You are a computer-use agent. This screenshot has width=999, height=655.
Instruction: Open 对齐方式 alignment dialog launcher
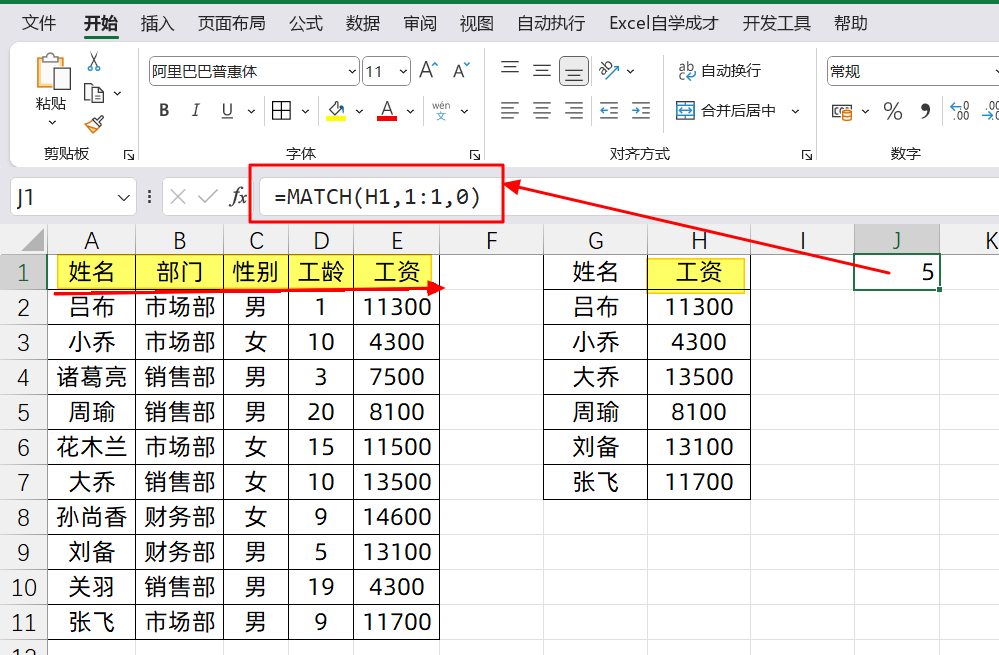807,154
